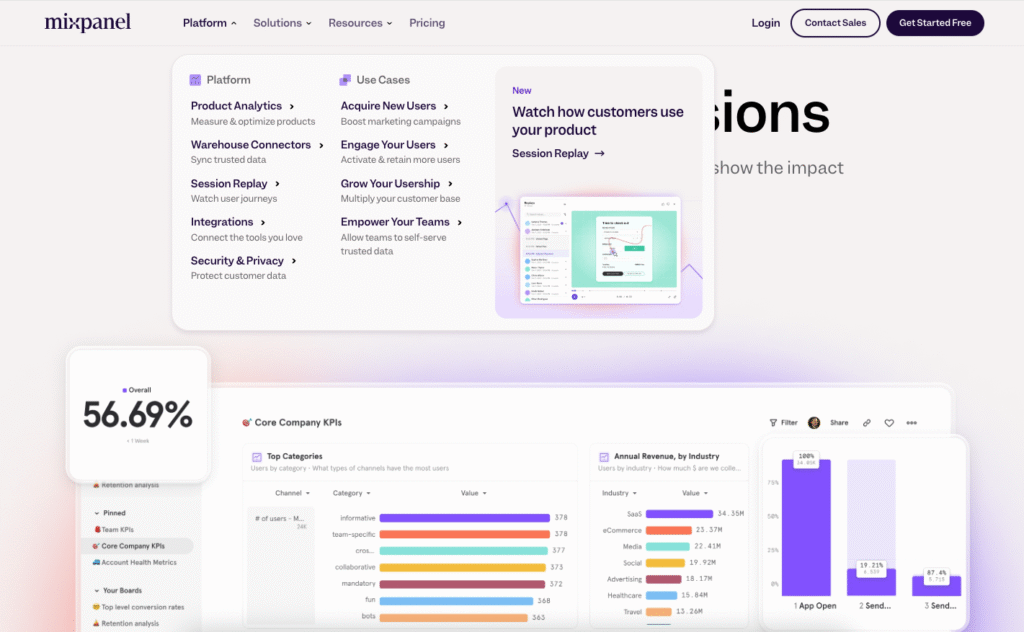This screenshot has height=632, width=1024.
Task: Click the SaaS revenue value 34.35M
Action: click(x=730, y=514)
